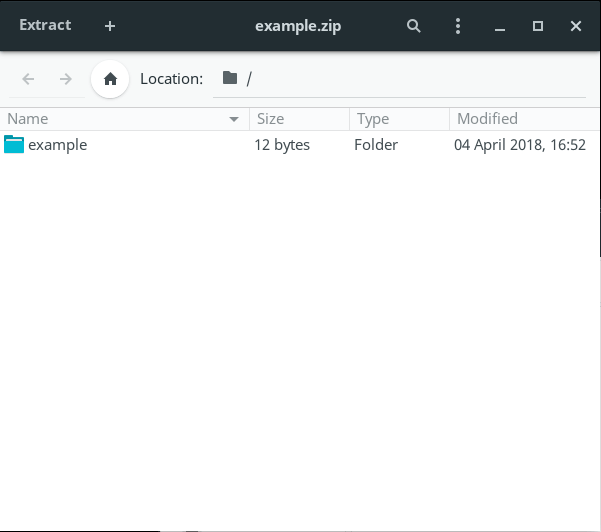Image resolution: width=601 pixels, height=532 pixels.
Task: Click the folder icon beside Location
Action: [230, 78]
